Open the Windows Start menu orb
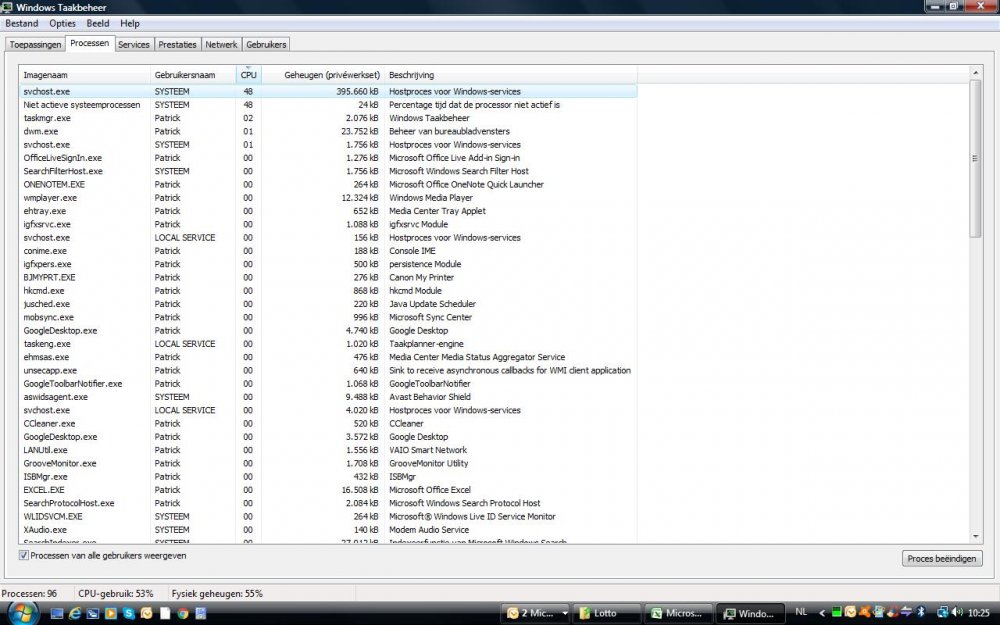 click(21, 612)
